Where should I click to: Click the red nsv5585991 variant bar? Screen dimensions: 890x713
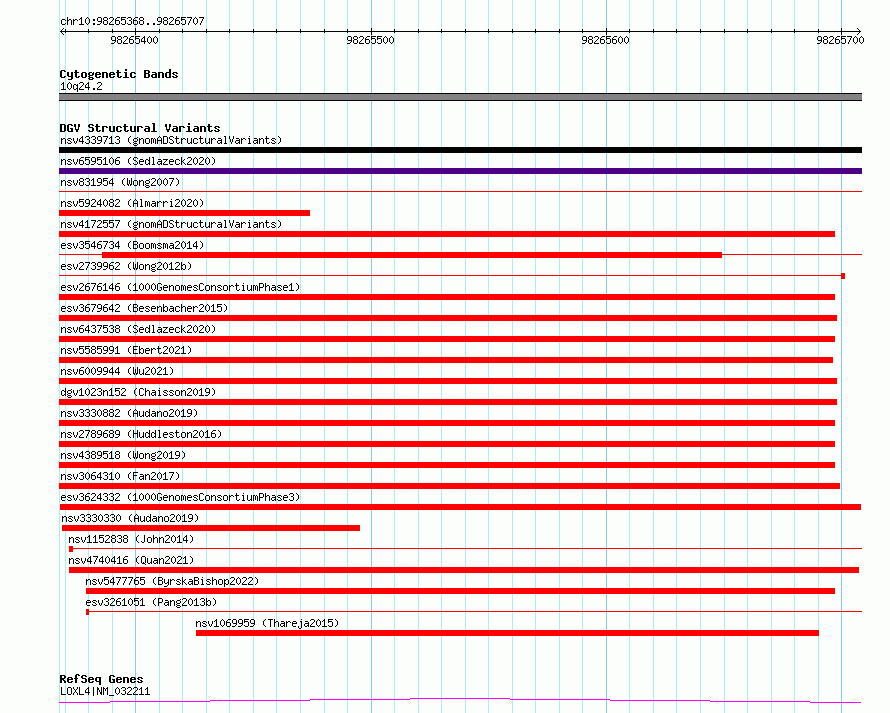point(446,360)
